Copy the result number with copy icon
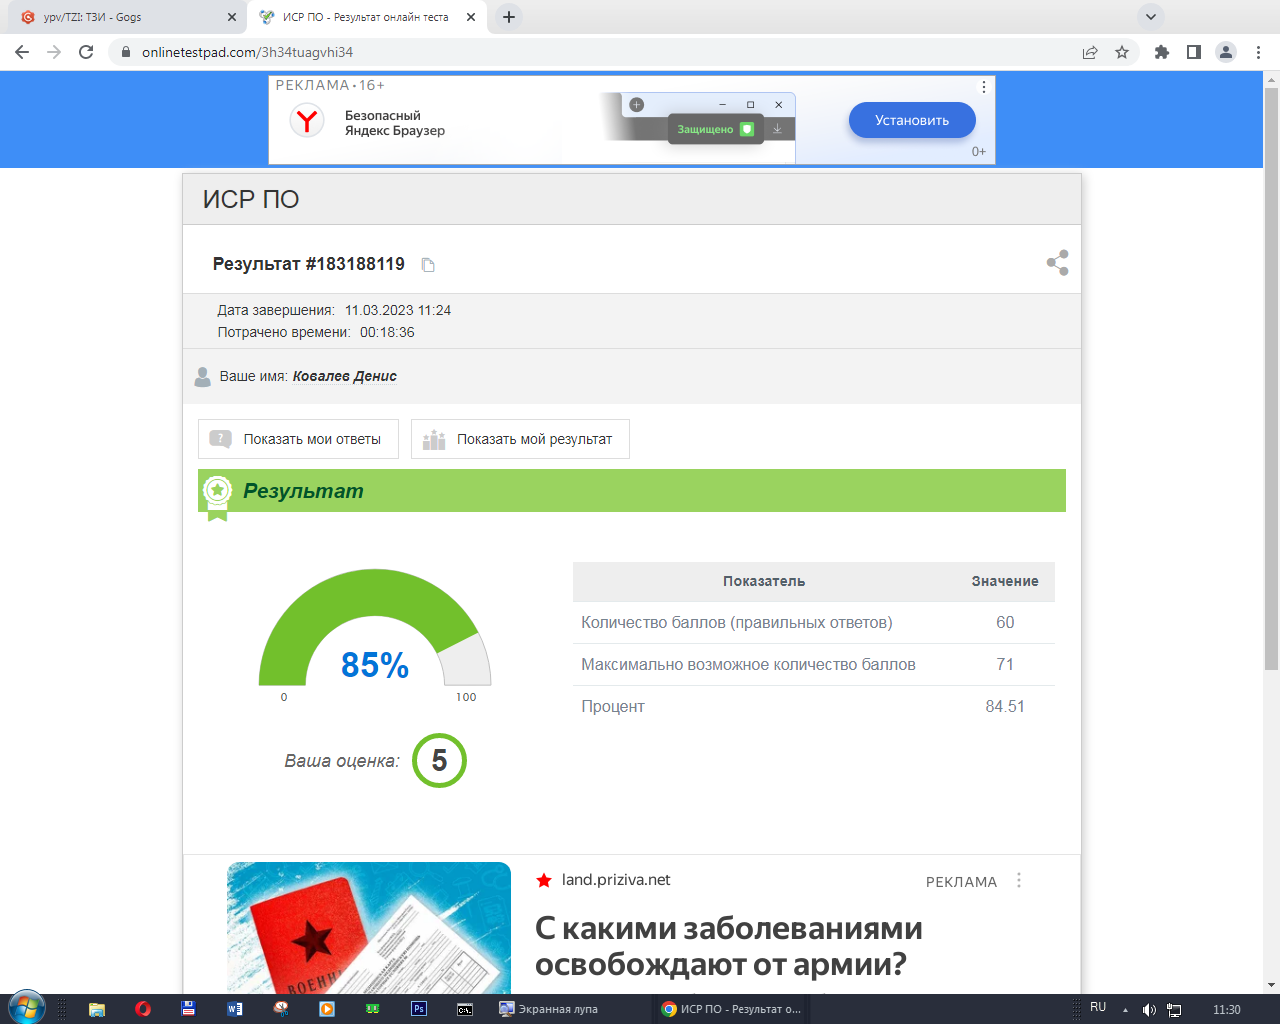This screenshot has height=1026, width=1282. pos(428,265)
